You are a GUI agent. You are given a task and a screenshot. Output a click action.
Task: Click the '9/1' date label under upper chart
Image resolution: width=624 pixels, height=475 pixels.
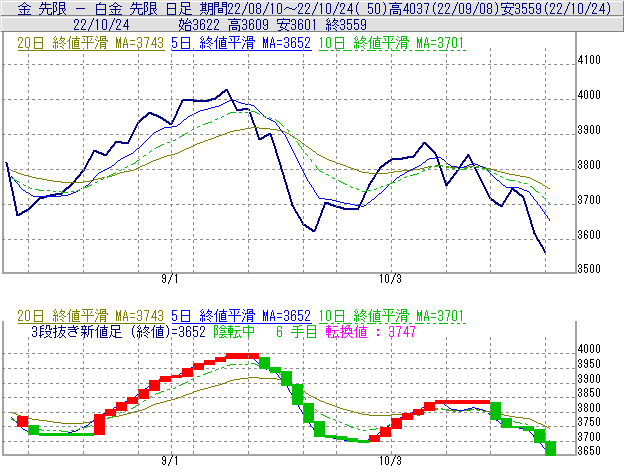[170, 279]
